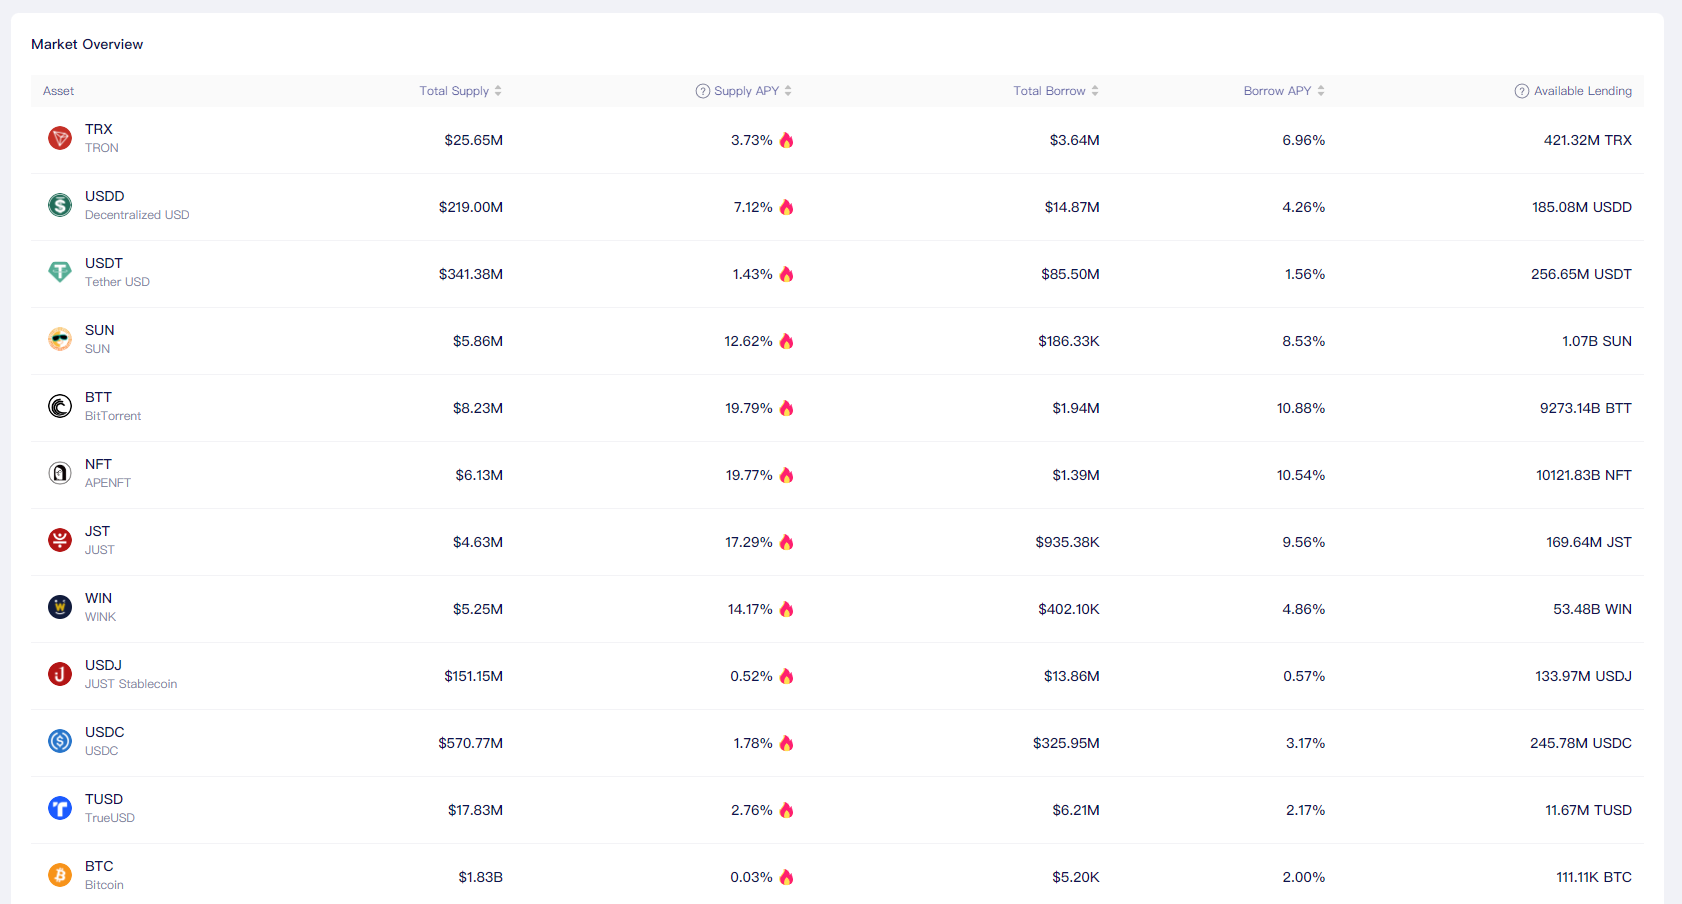Image resolution: width=1682 pixels, height=904 pixels.
Task: Open the USDC asset name link
Action: coord(105,732)
